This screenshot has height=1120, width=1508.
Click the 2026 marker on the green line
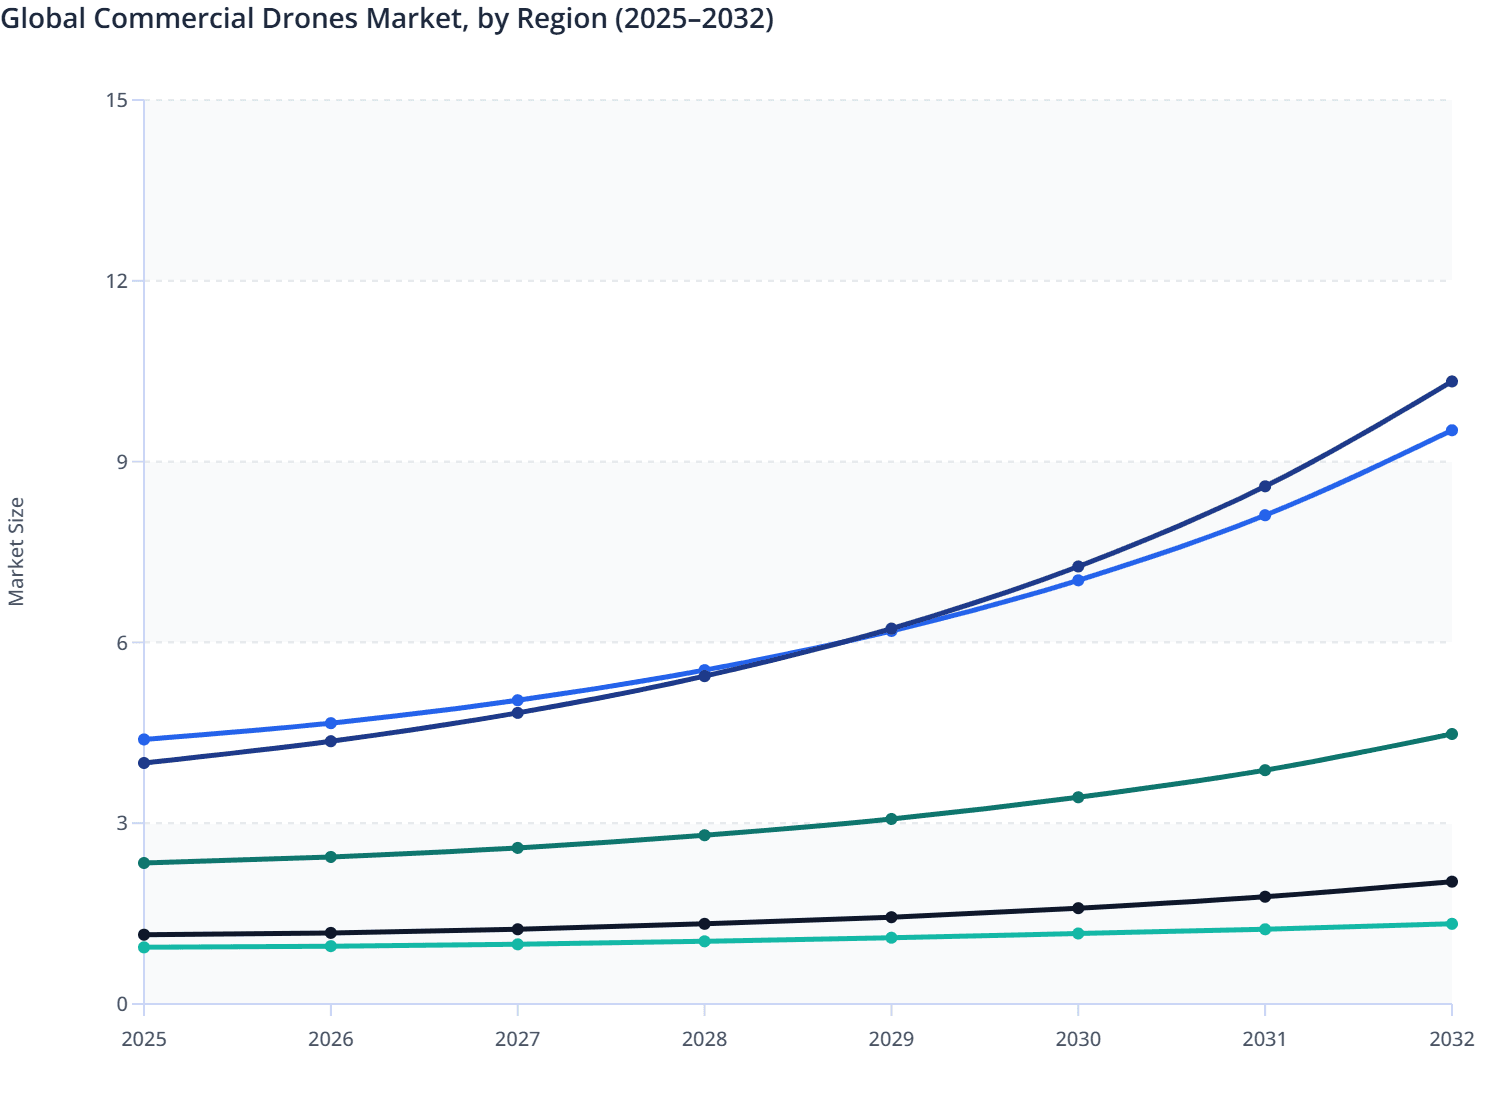tap(331, 856)
